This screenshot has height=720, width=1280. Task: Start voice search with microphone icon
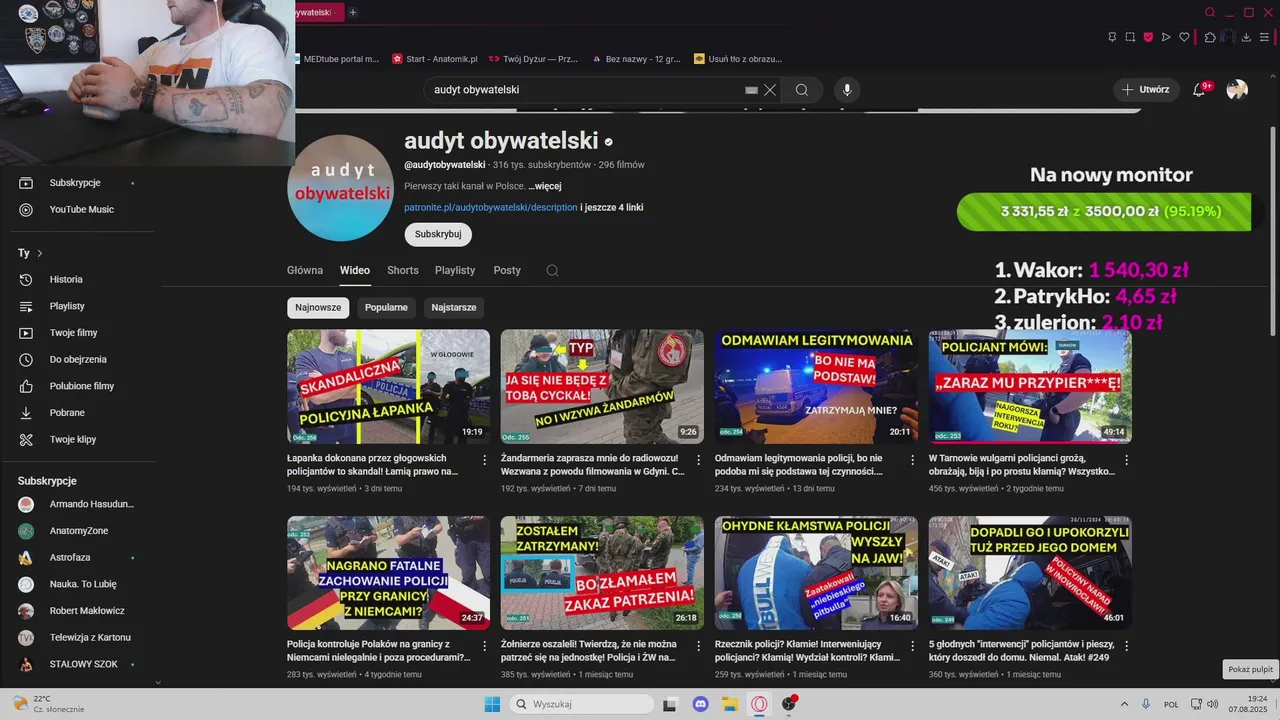pyautogui.click(x=847, y=89)
